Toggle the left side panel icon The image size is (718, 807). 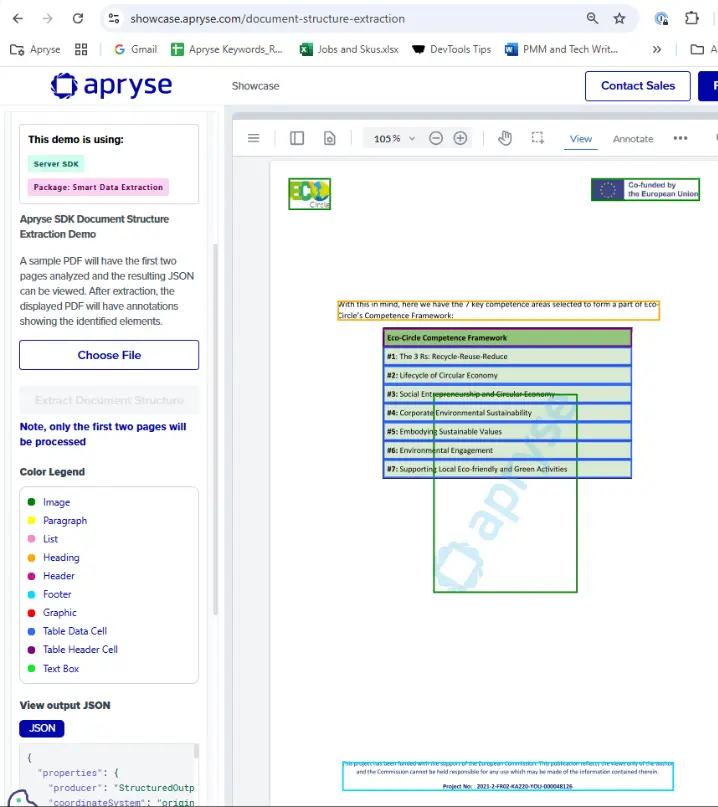point(297,138)
